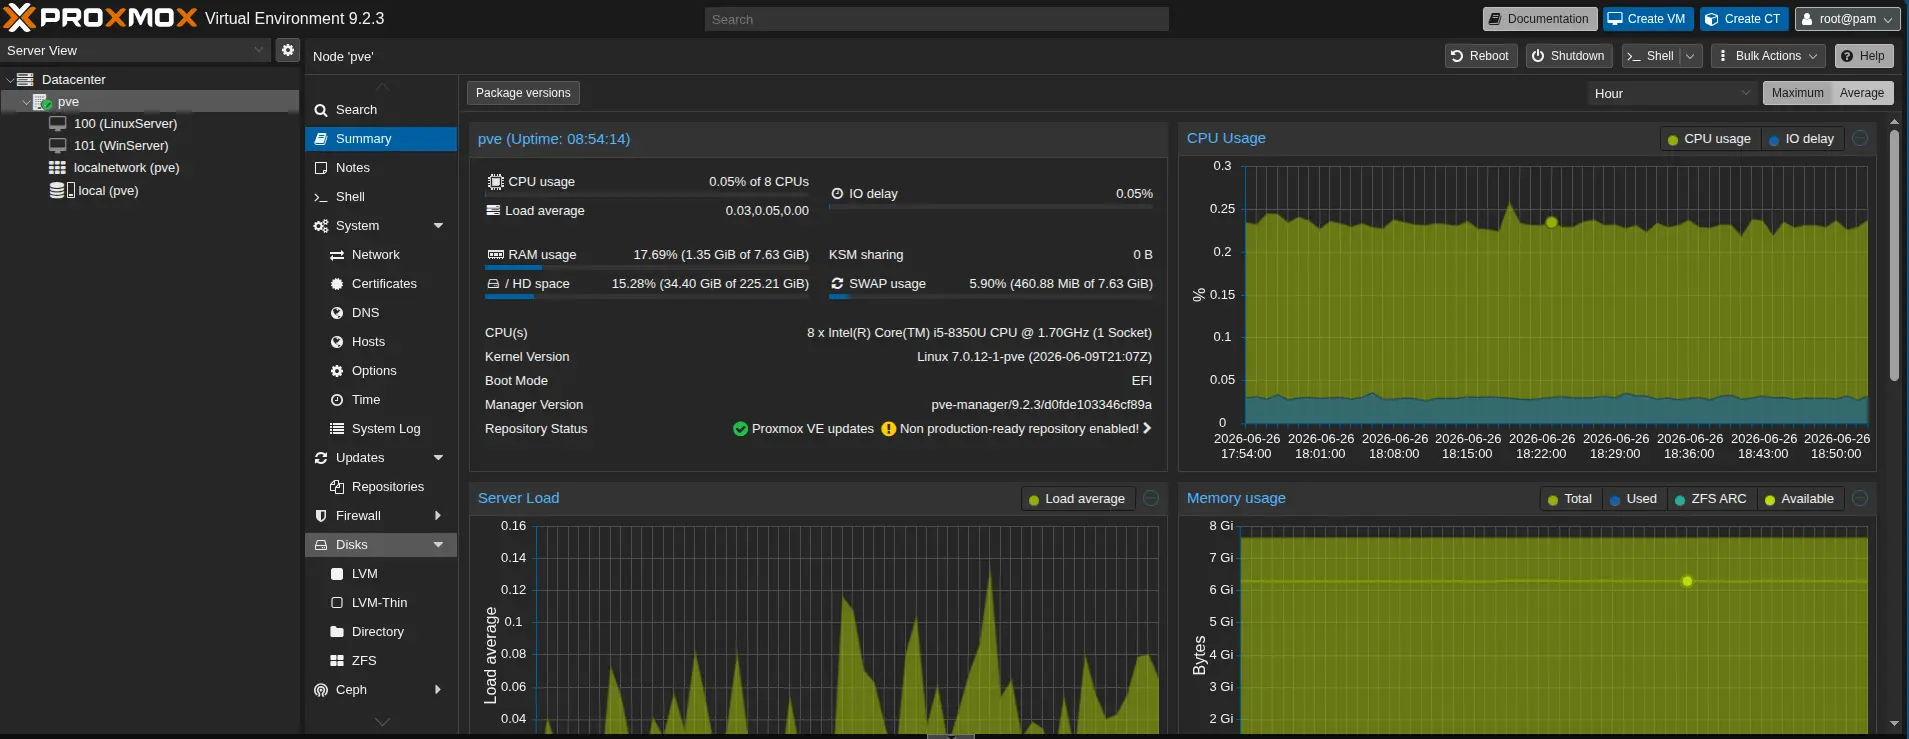
Task: Open the Disks section
Action: pyautogui.click(x=381, y=545)
